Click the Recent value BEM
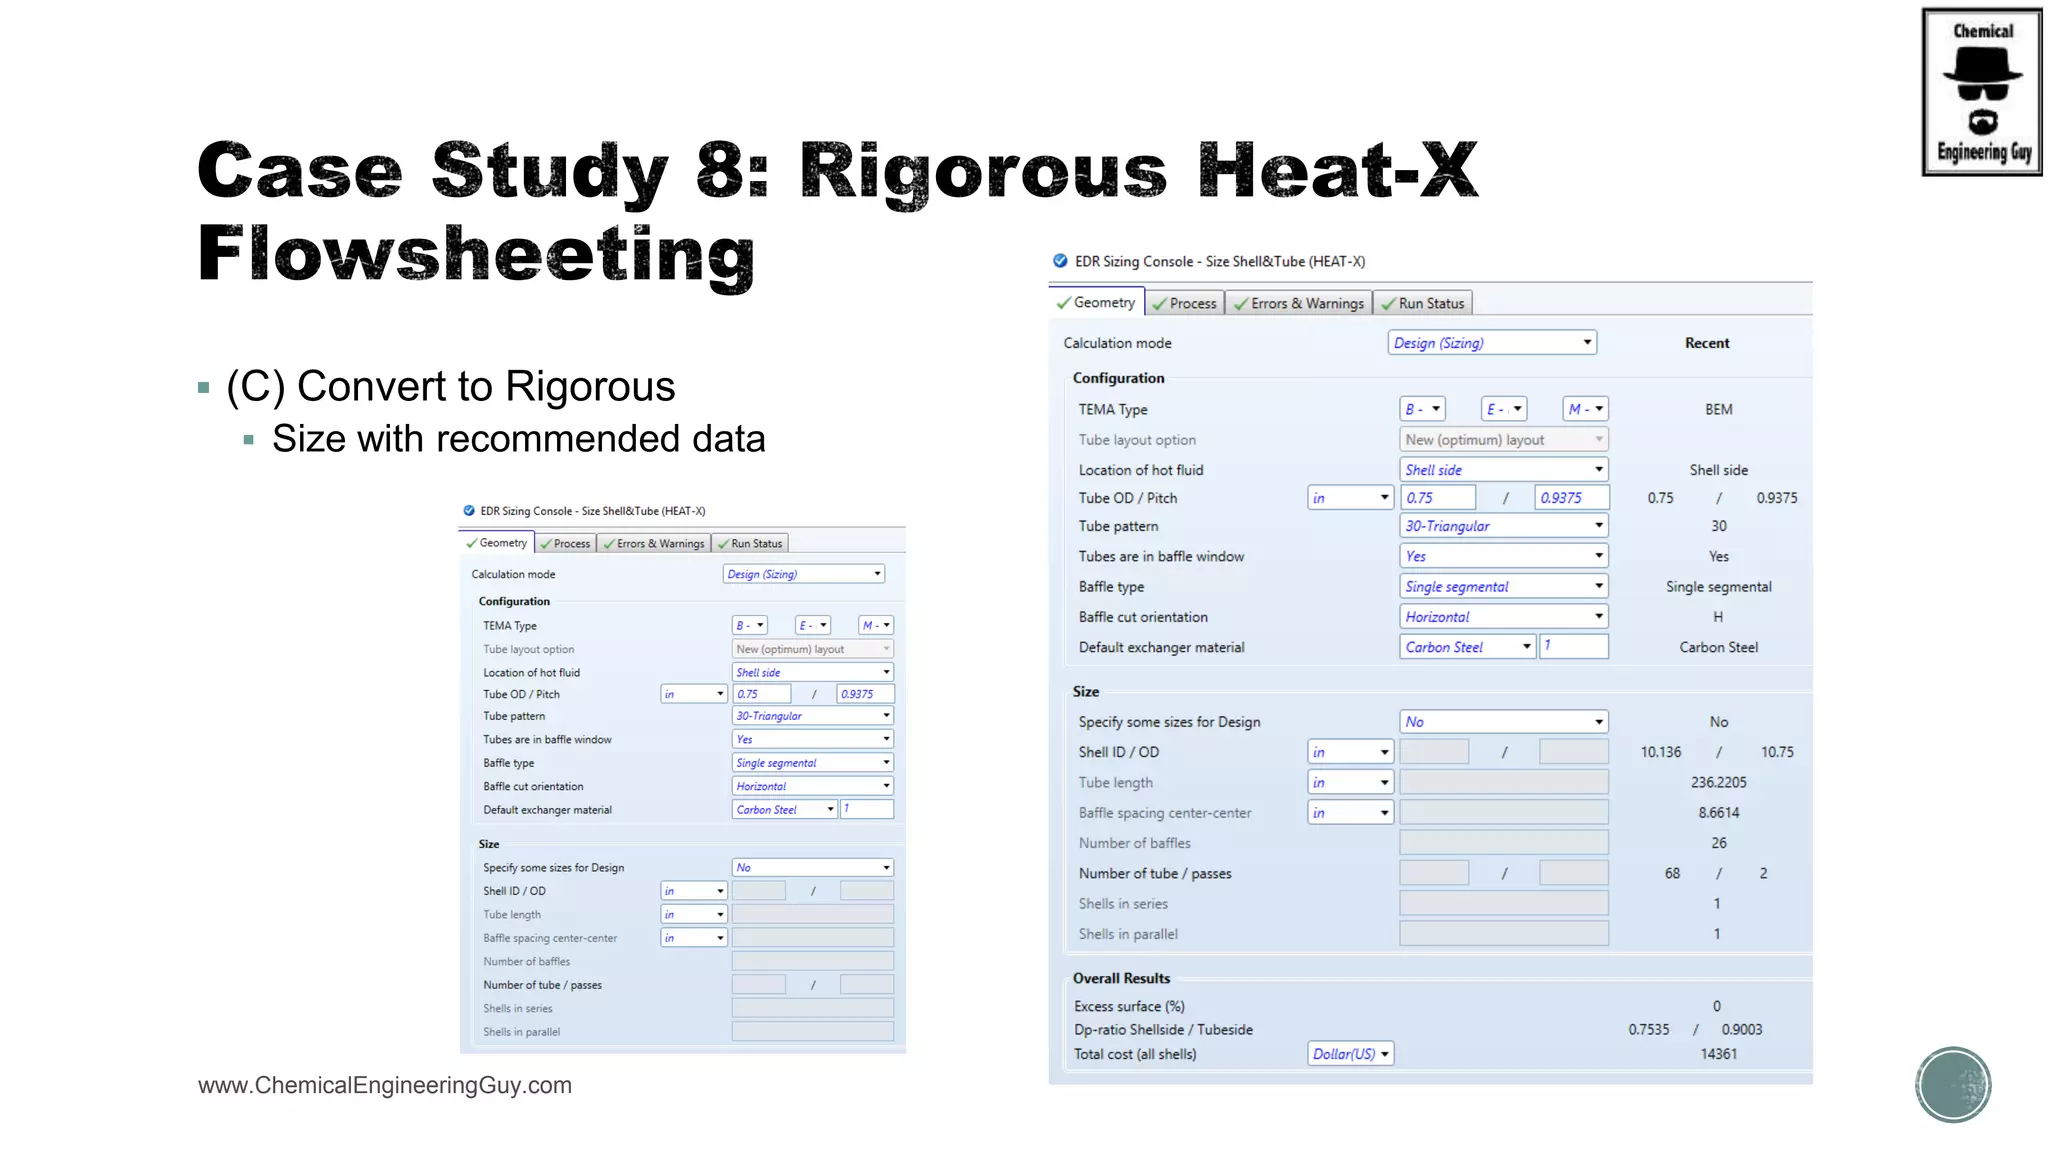 pos(1718,409)
